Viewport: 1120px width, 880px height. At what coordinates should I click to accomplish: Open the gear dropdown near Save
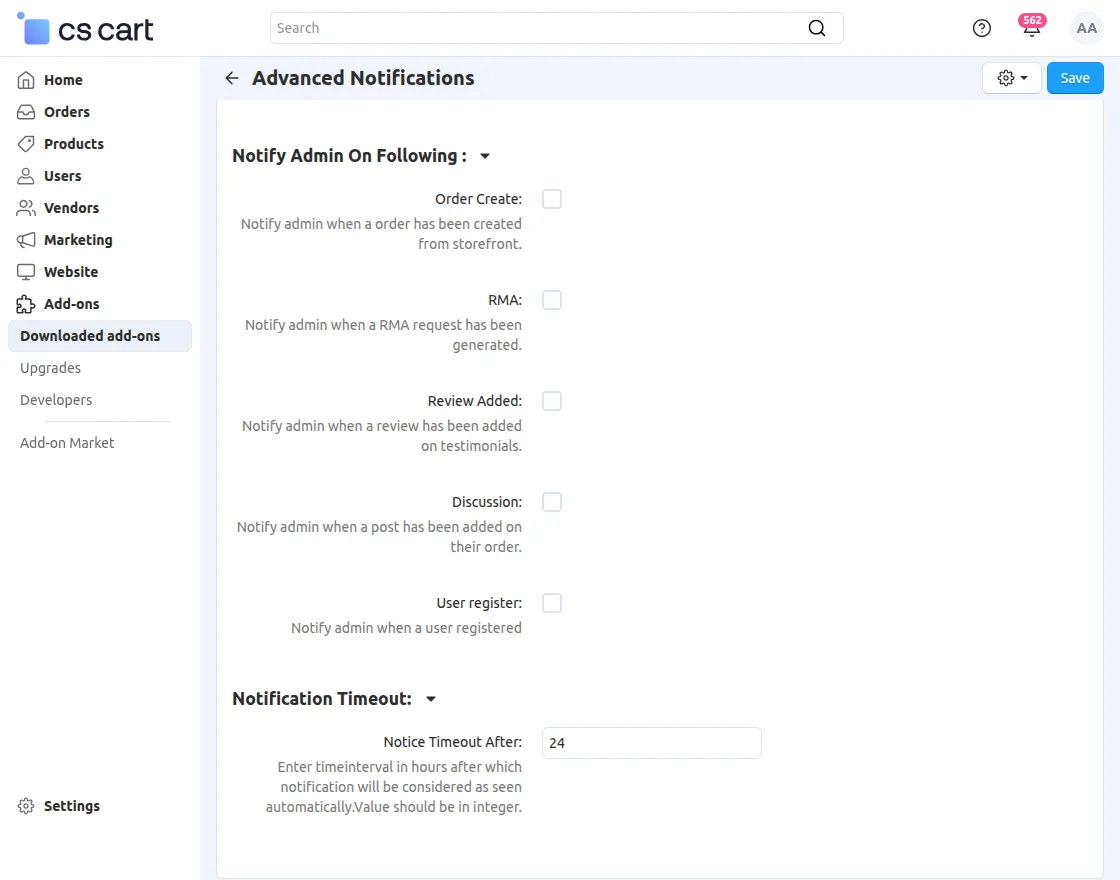click(x=1011, y=77)
